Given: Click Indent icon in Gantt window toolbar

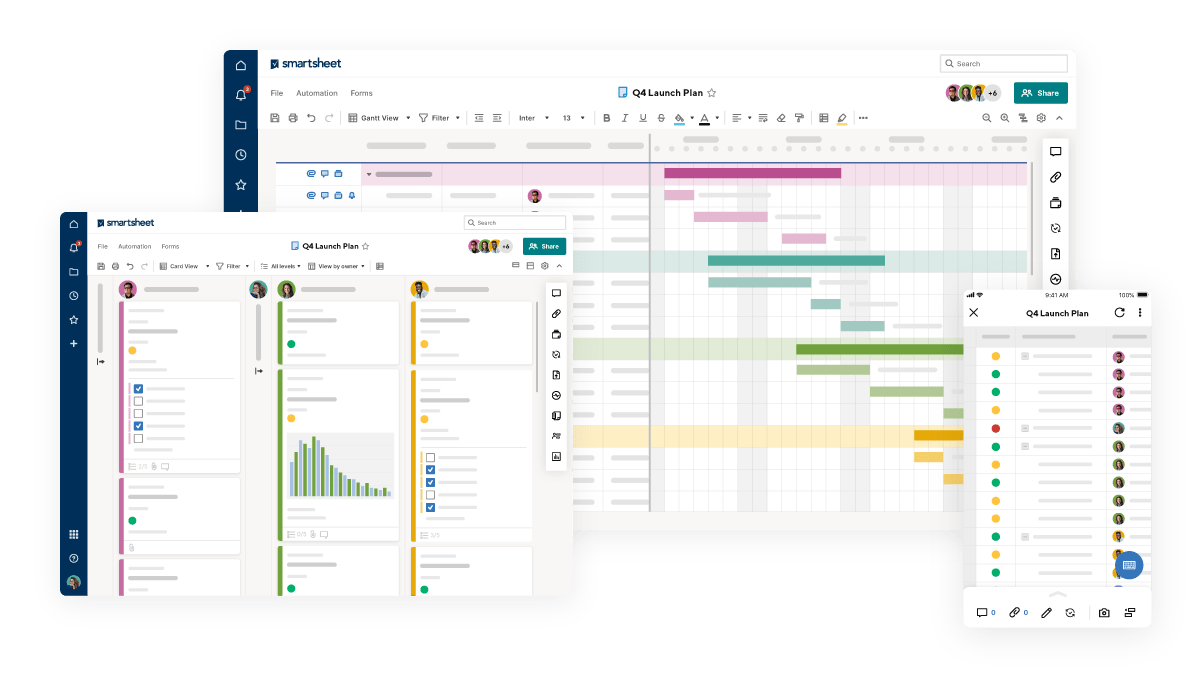Looking at the screenshot, I should click(x=497, y=118).
